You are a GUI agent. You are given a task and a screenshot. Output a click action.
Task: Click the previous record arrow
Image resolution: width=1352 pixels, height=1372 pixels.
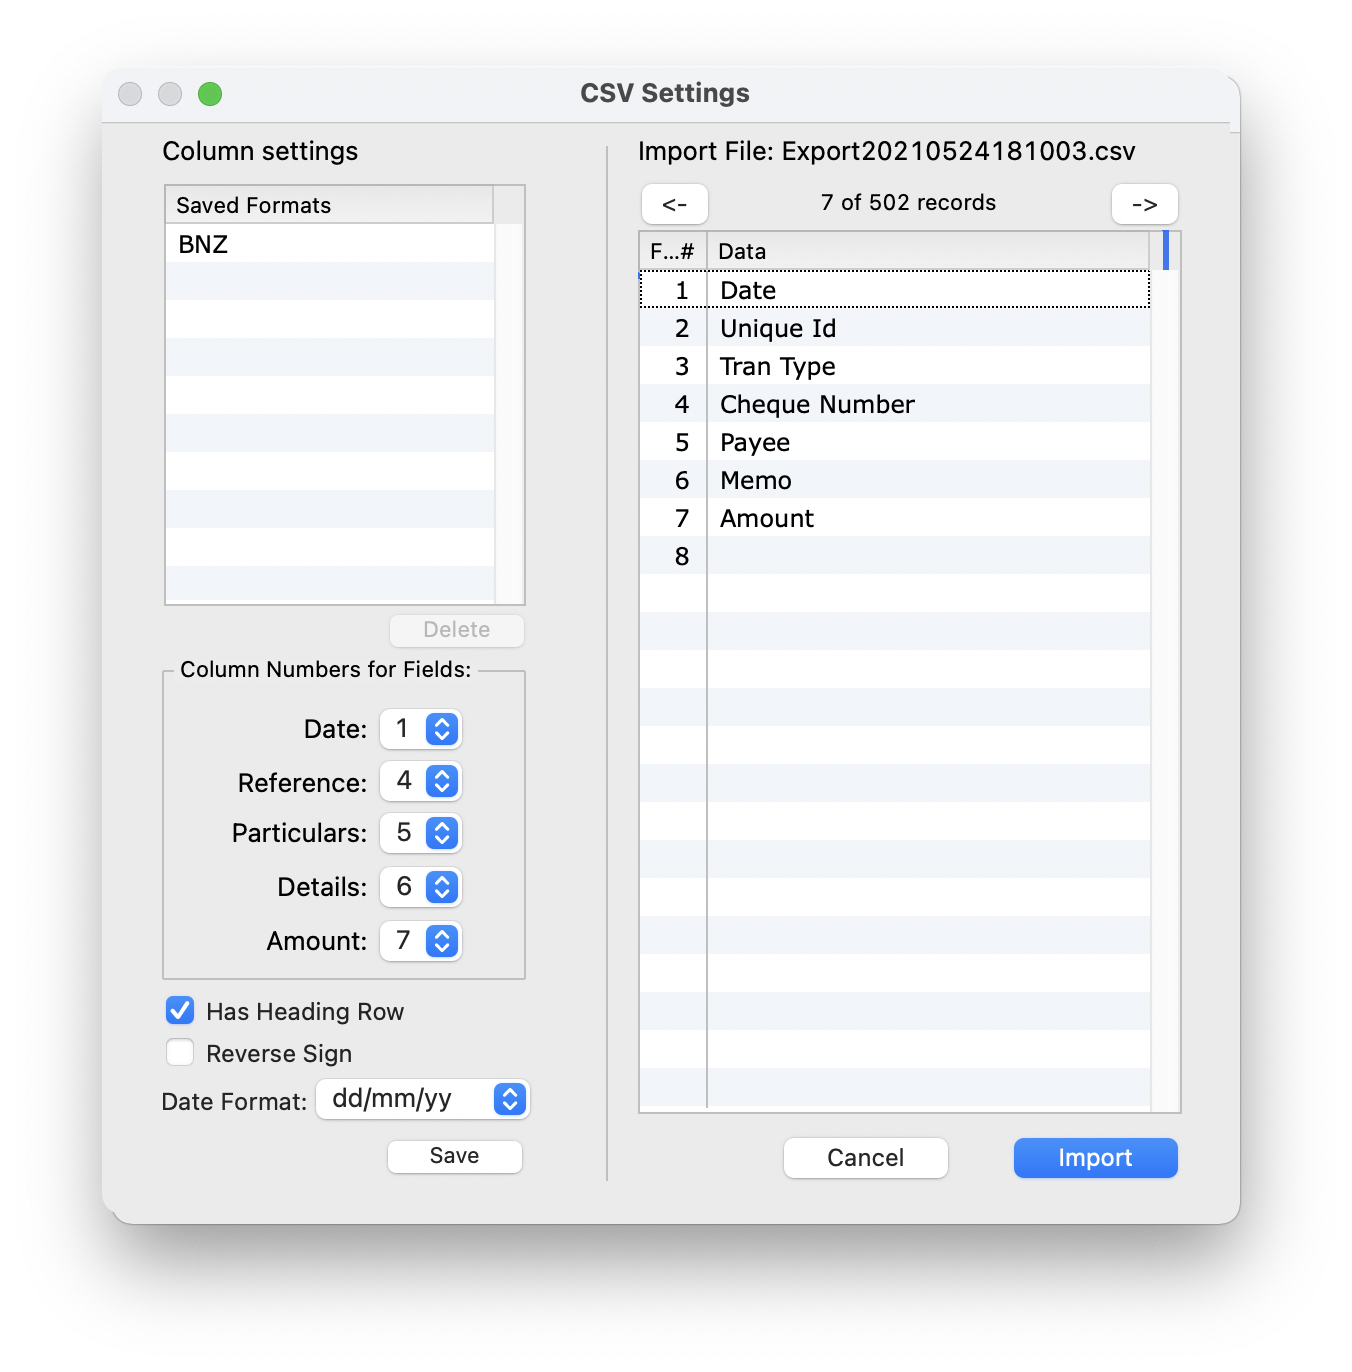coord(674,203)
